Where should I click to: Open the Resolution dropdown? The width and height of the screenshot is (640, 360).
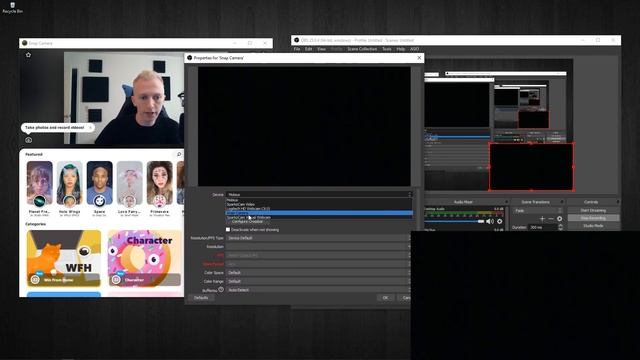[x=318, y=247]
